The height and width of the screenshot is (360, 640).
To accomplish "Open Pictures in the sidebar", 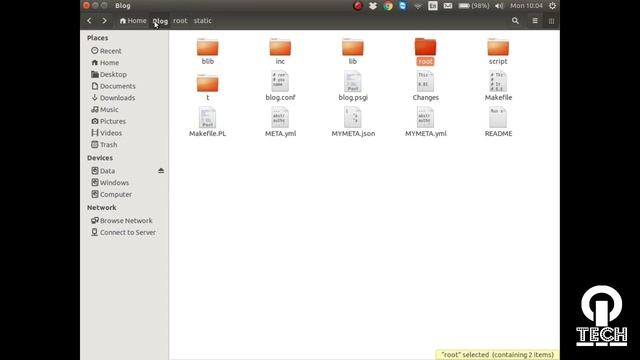I will [109, 121].
